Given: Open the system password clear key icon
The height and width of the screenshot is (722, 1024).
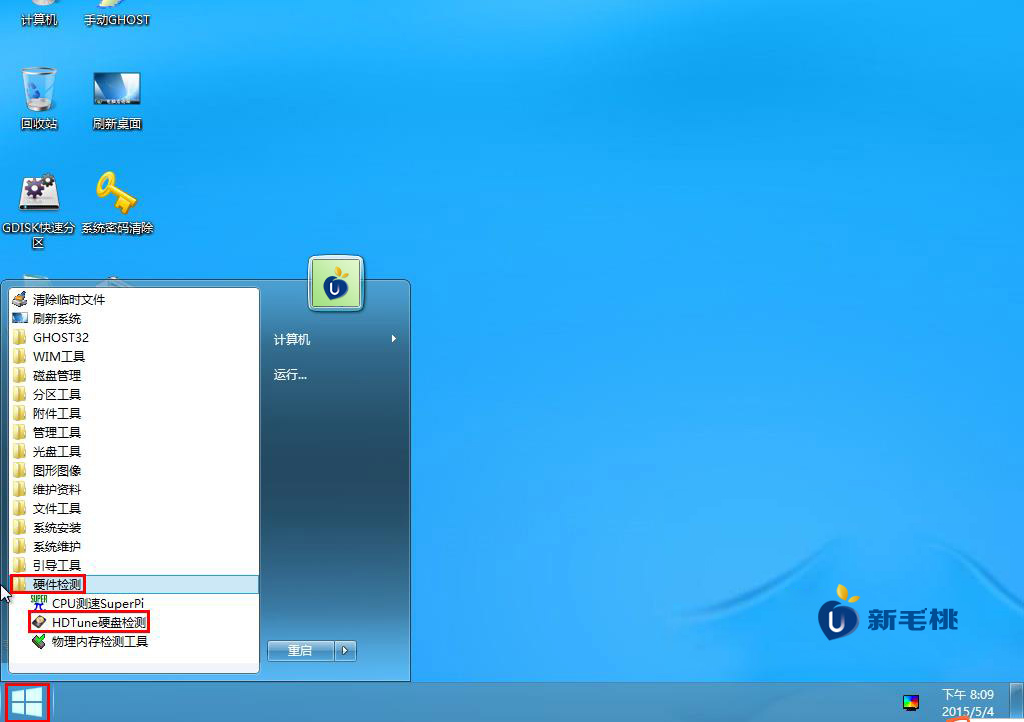Looking at the screenshot, I should (x=117, y=192).
